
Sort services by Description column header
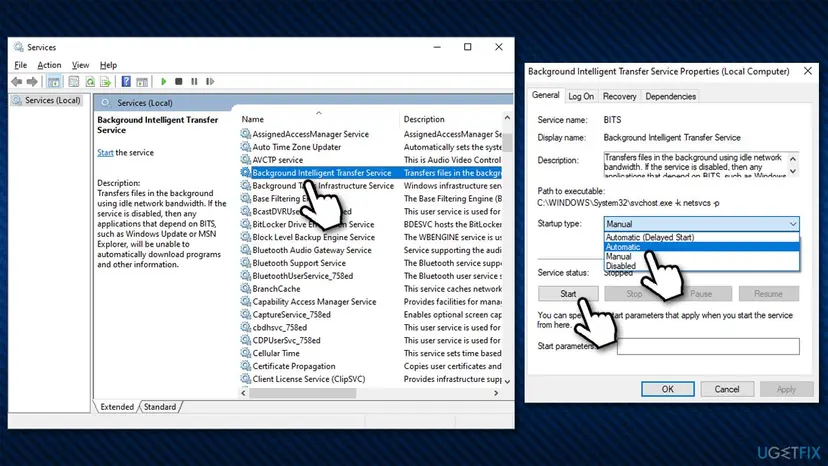[x=450, y=119]
